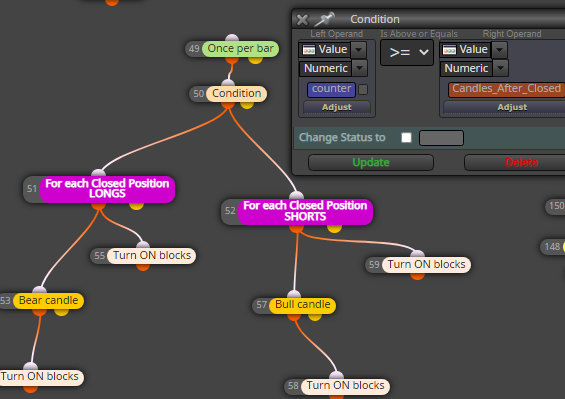Viewport: 565px width, 399px height.
Task: Click the green Update button
Action: 371,163
